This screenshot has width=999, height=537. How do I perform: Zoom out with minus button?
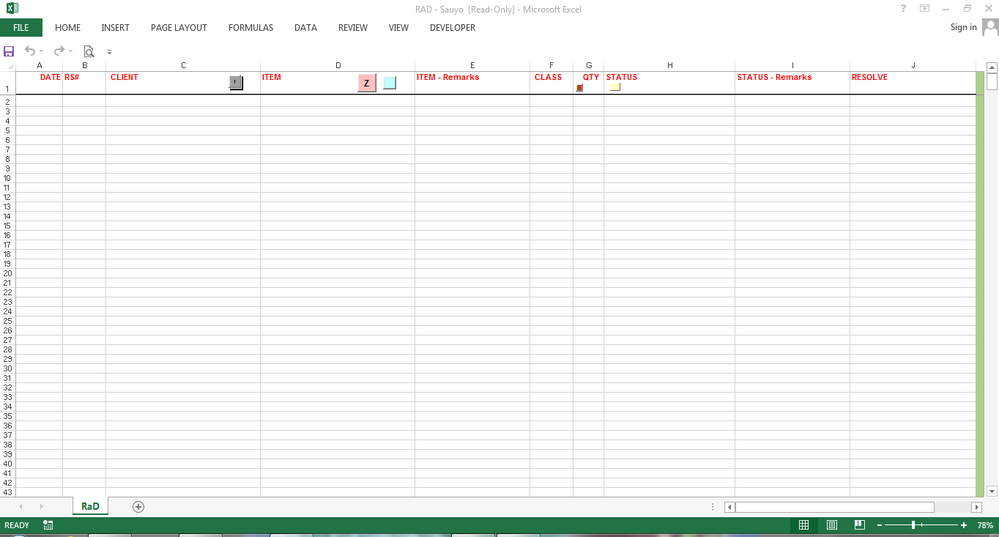pos(880,526)
